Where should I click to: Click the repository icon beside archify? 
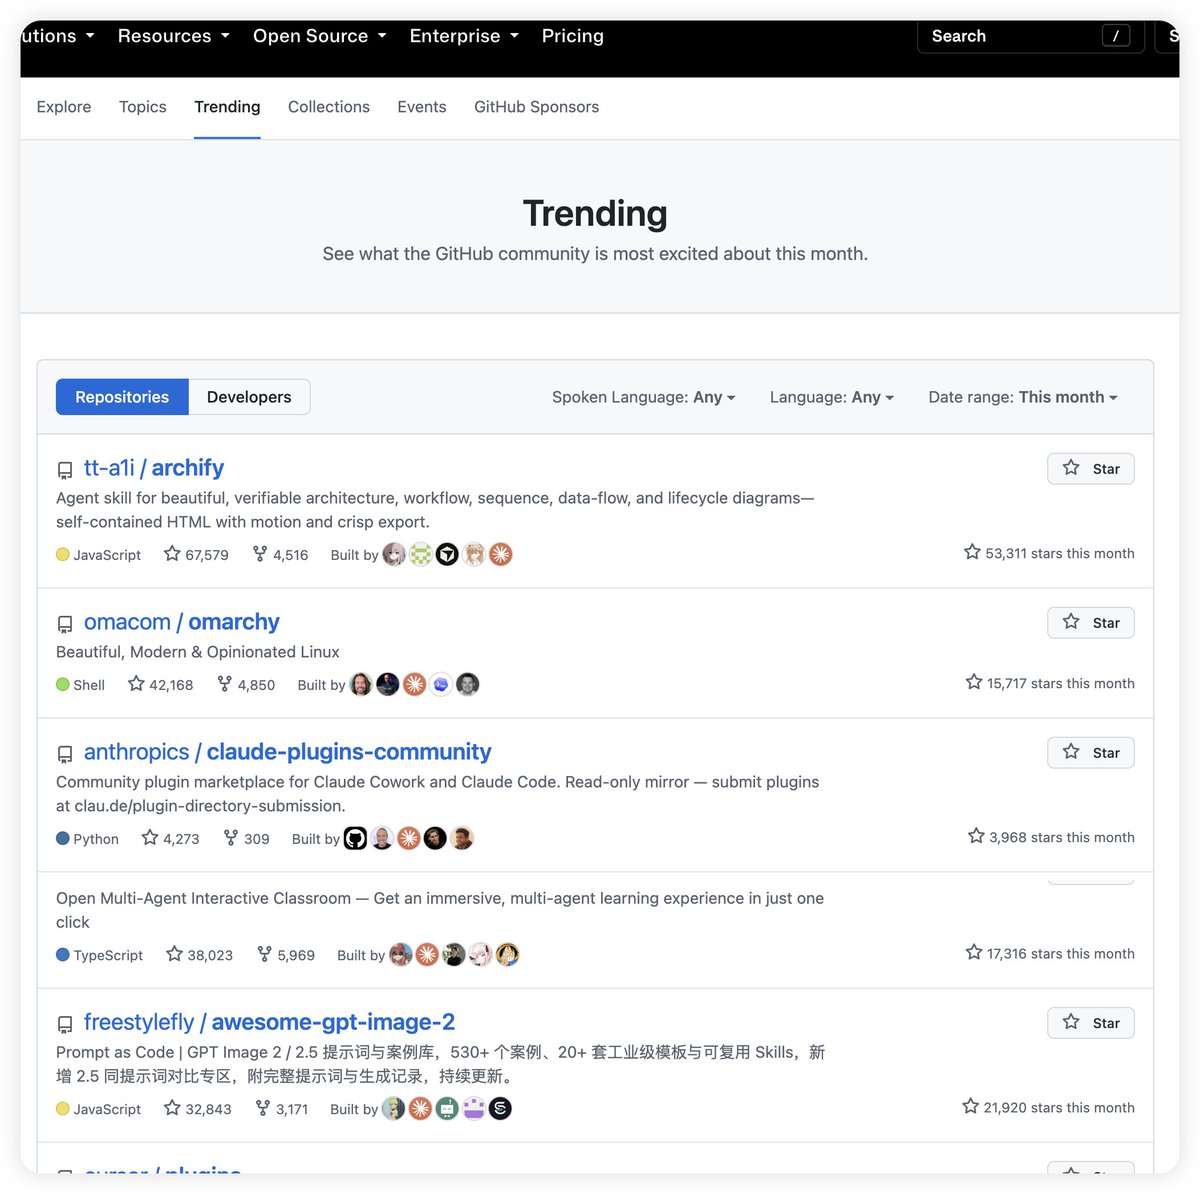tap(65, 470)
